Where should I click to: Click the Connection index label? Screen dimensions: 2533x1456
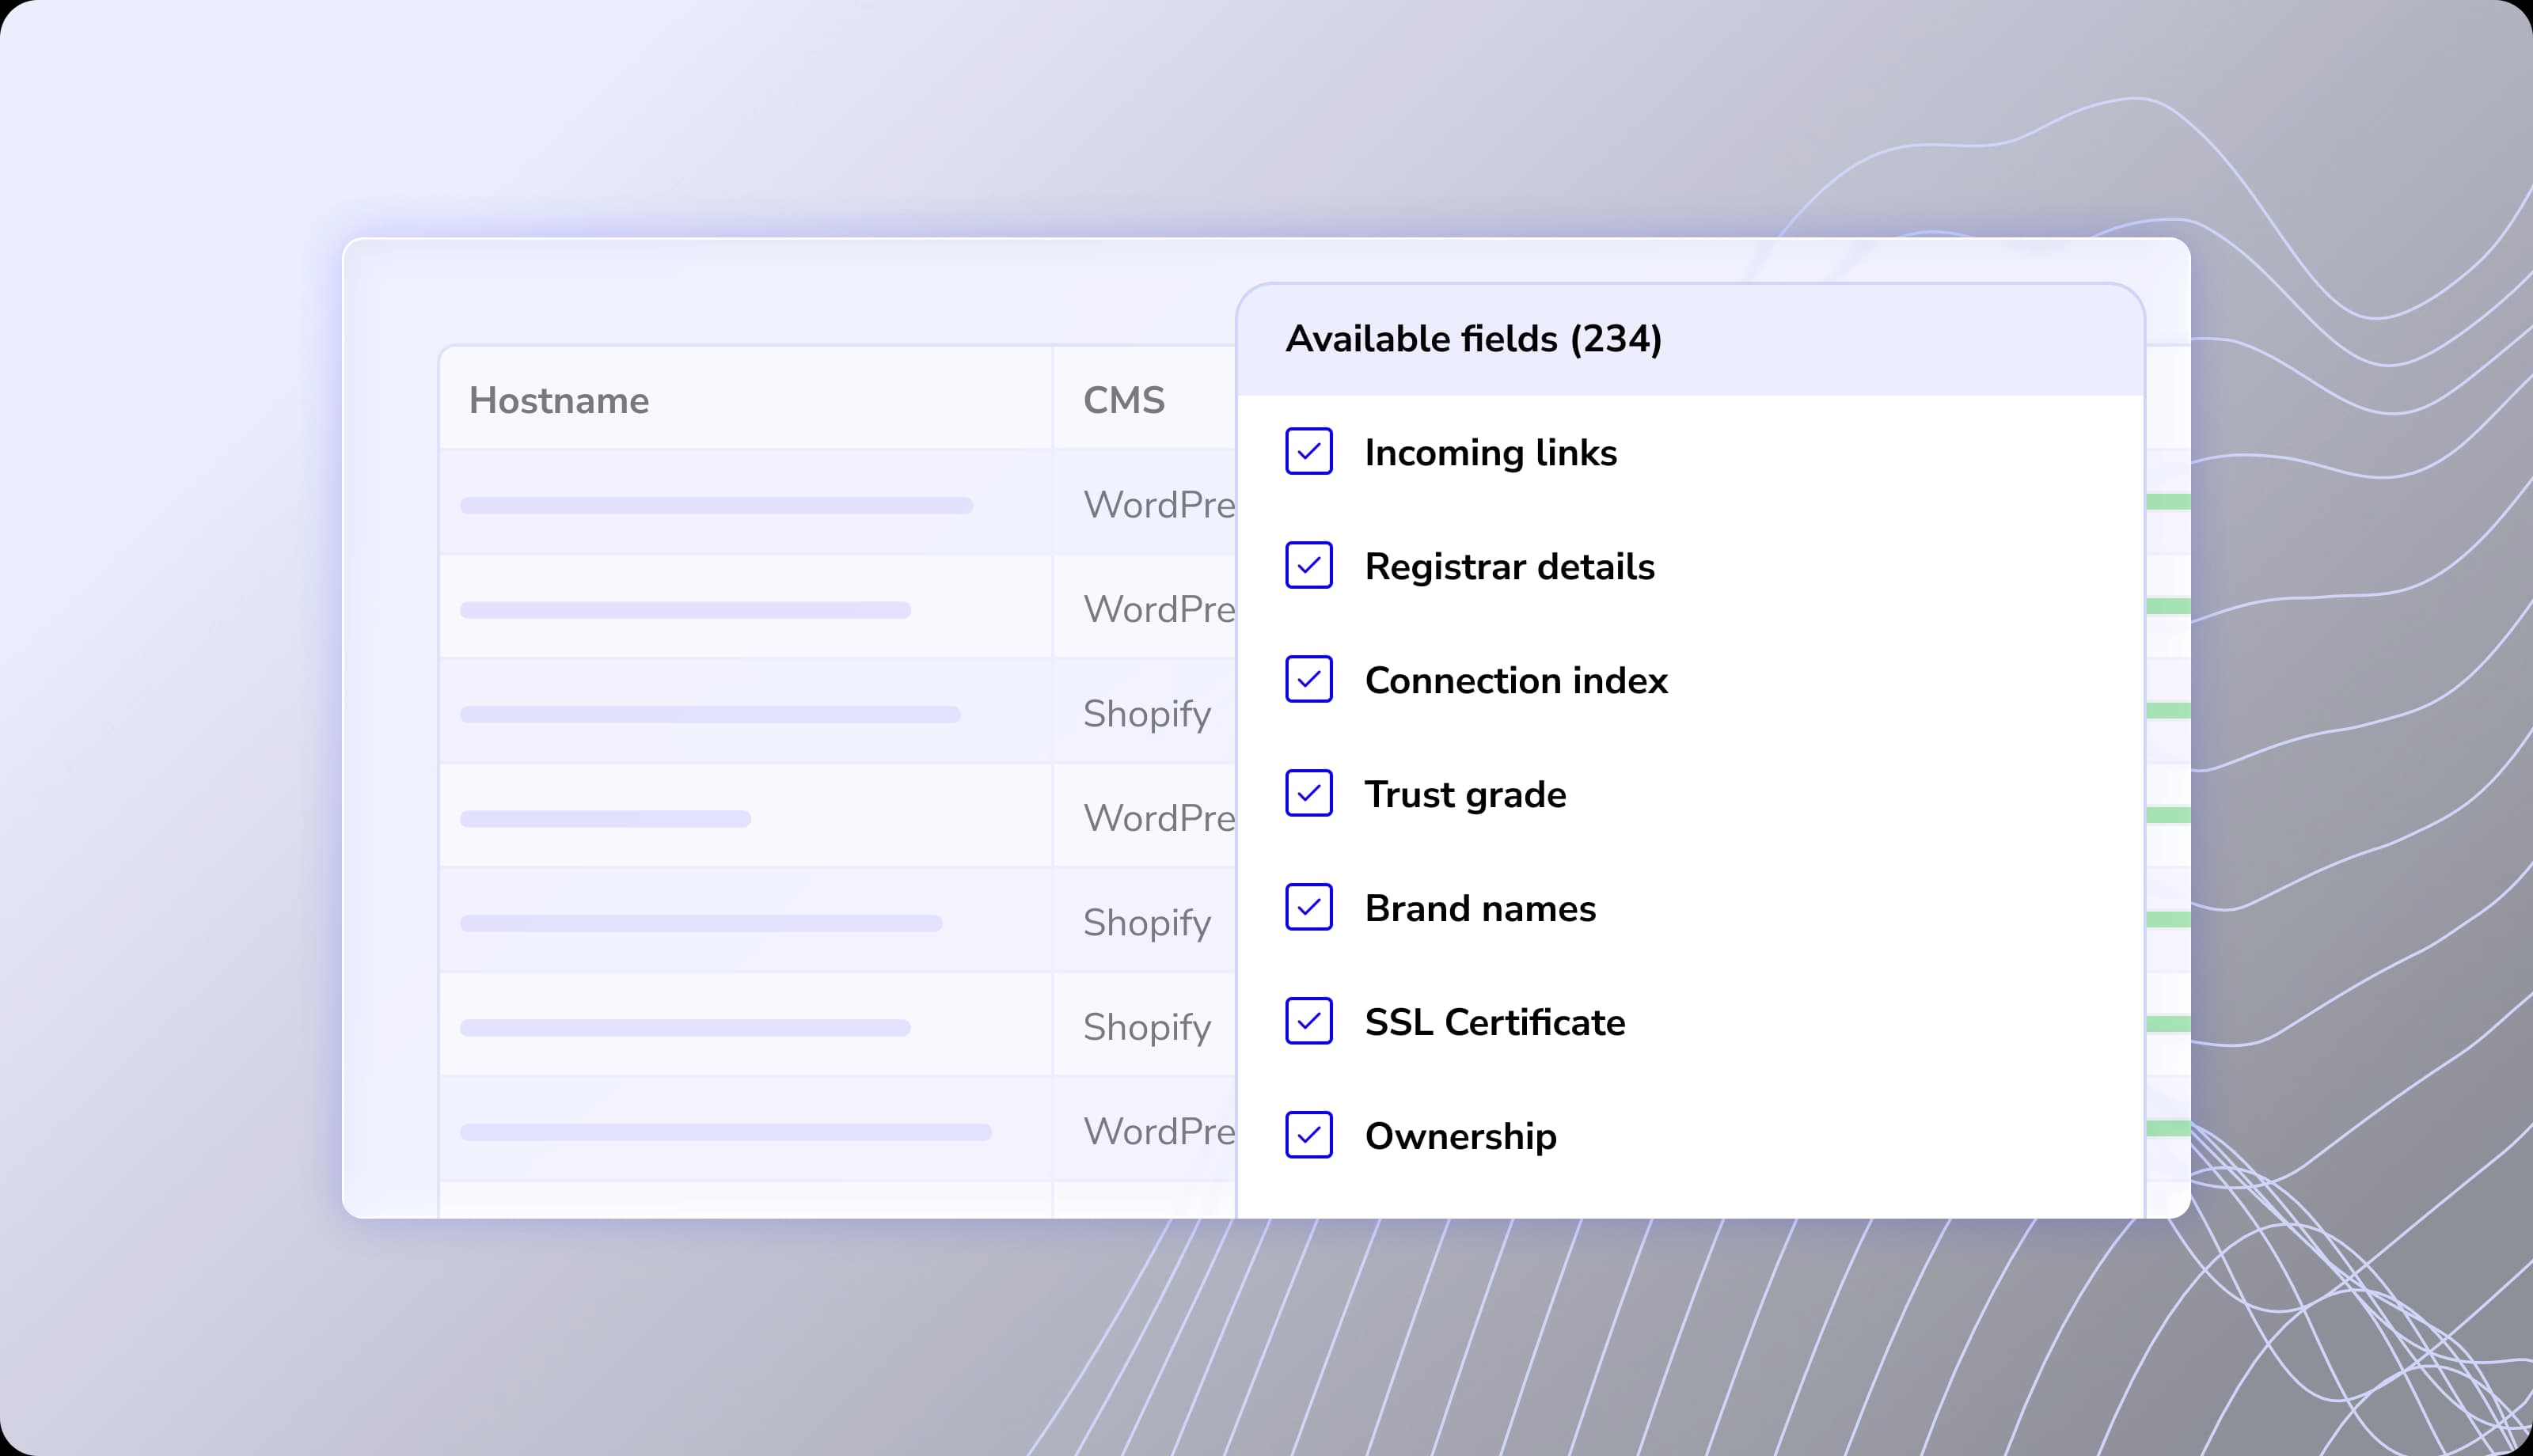[x=1515, y=681]
